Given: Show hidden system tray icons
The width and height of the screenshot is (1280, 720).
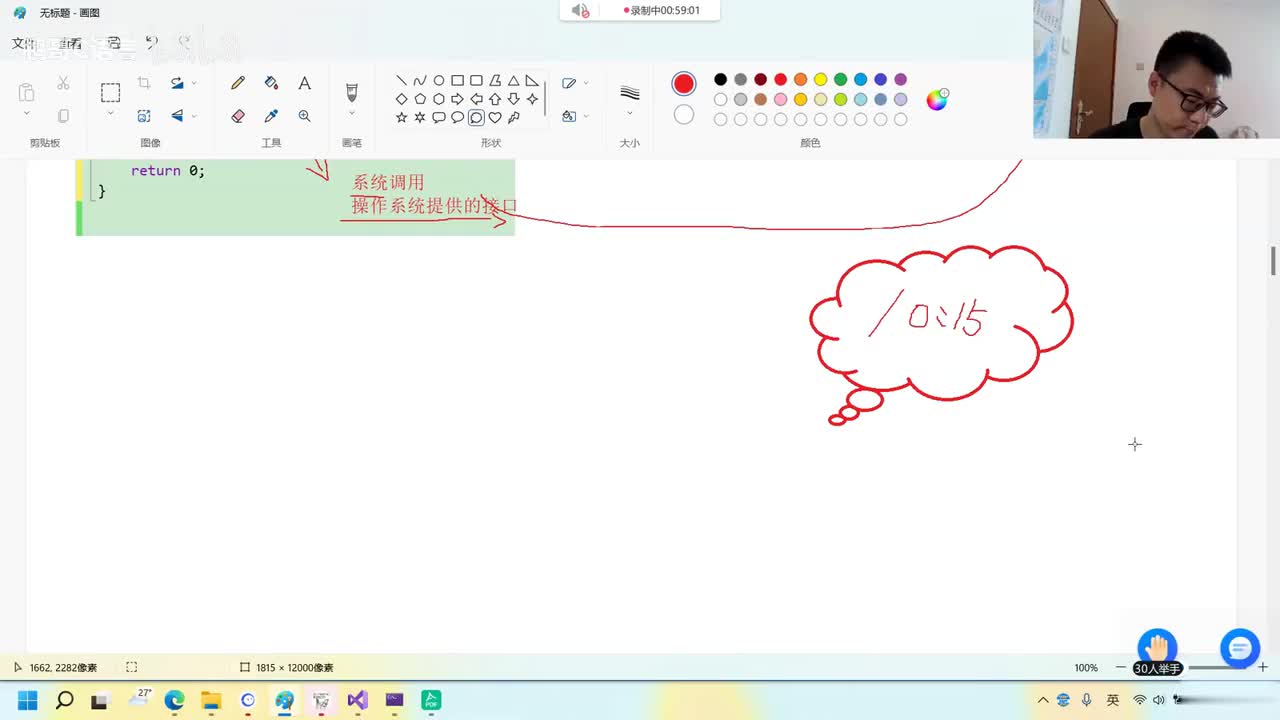Looking at the screenshot, I should 1043,700.
